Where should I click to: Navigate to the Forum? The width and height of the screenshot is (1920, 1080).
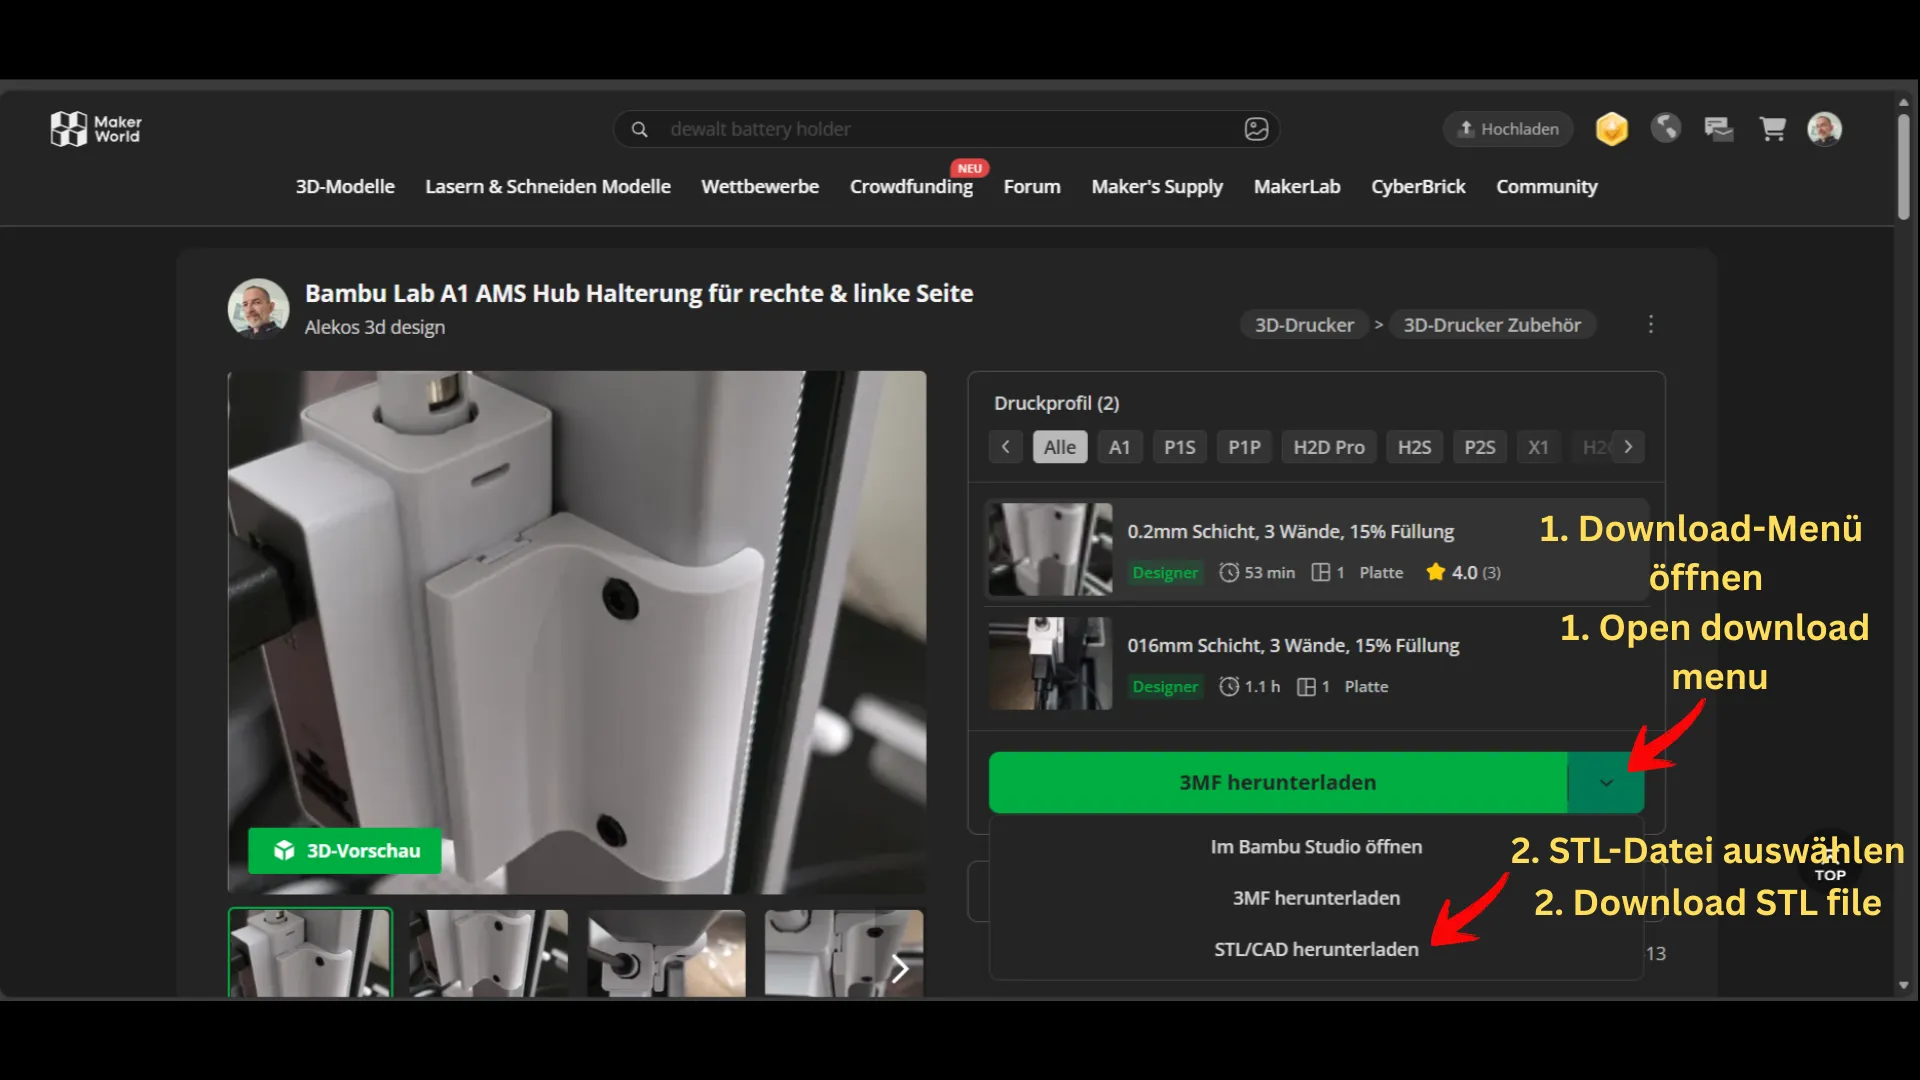click(x=1032, y=187)
